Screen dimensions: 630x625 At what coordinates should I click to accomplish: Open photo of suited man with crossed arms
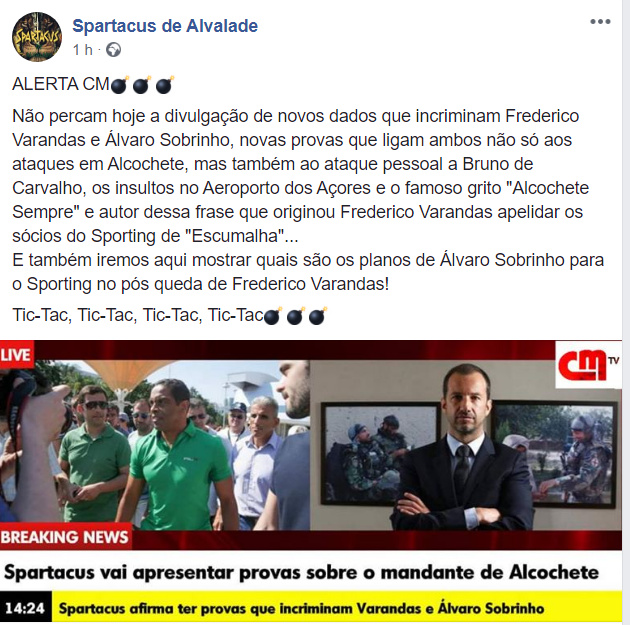[x=466, y=445]
